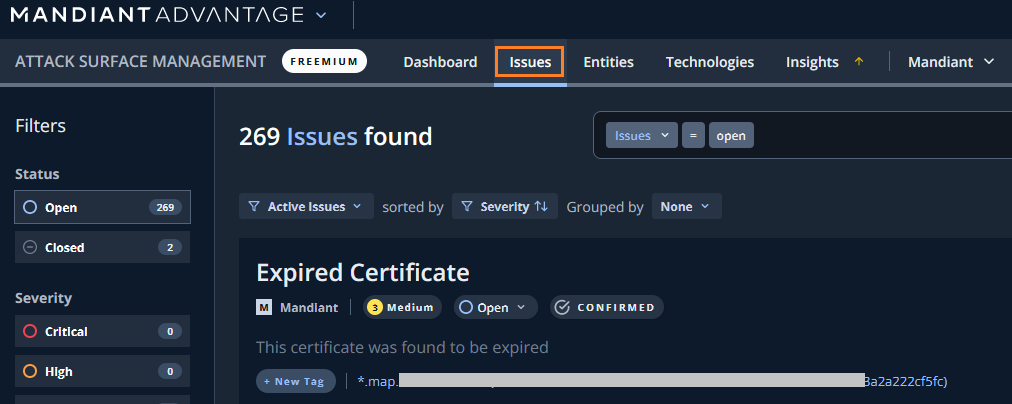This screenshot has width=1012, height=404.
Task: Click the funnel icon beside Severity sort
Action: pos(467,207)
